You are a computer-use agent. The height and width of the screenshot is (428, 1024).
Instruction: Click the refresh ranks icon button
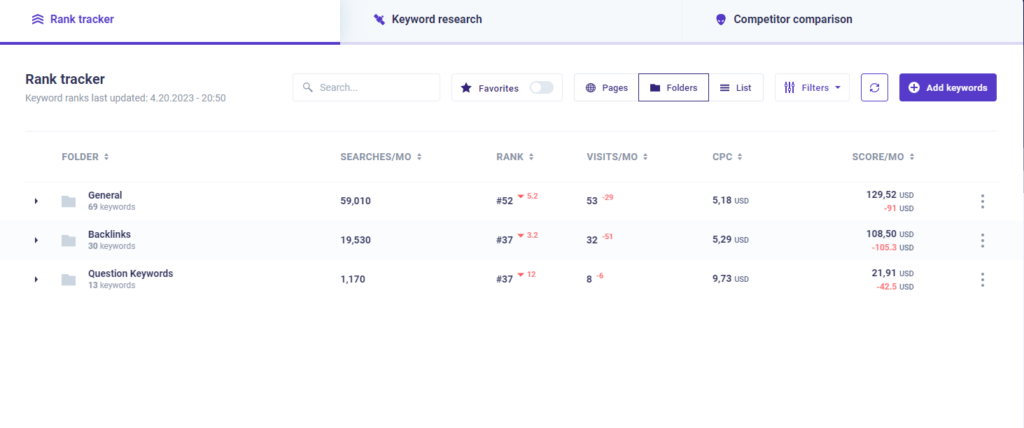tap(874, 88)
